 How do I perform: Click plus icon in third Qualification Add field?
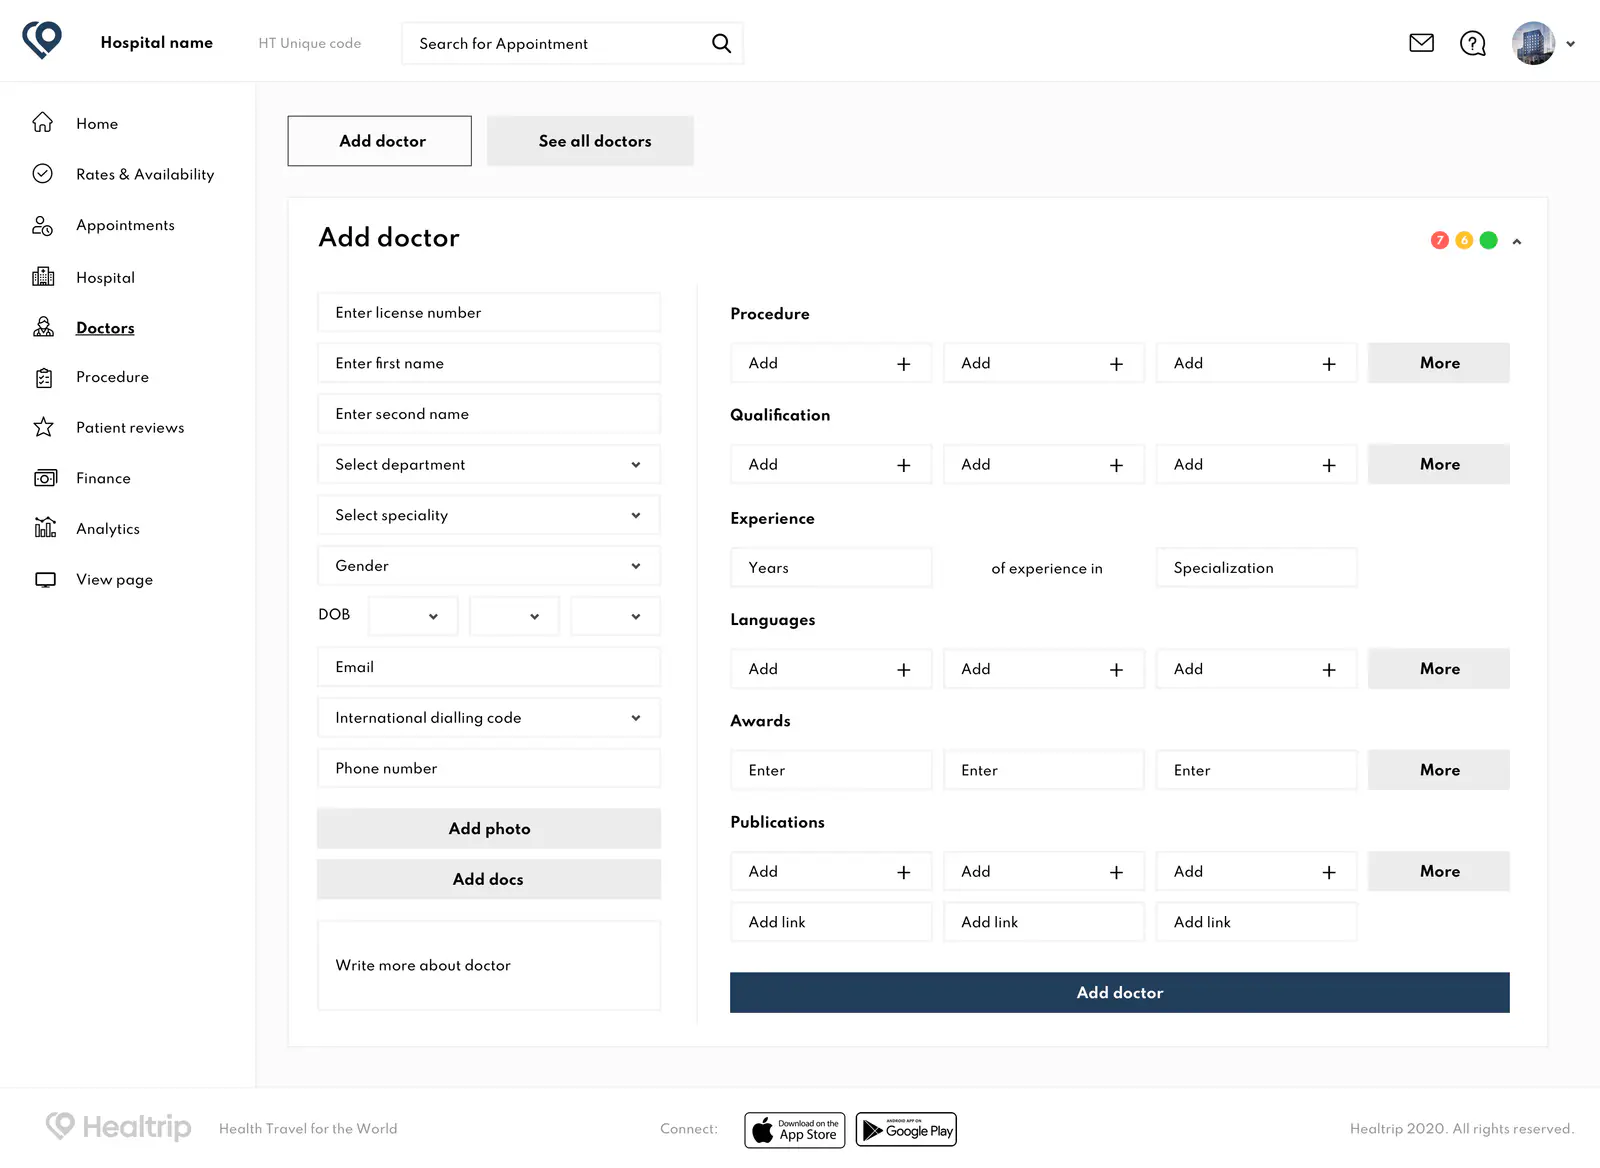click(1329, 465)
